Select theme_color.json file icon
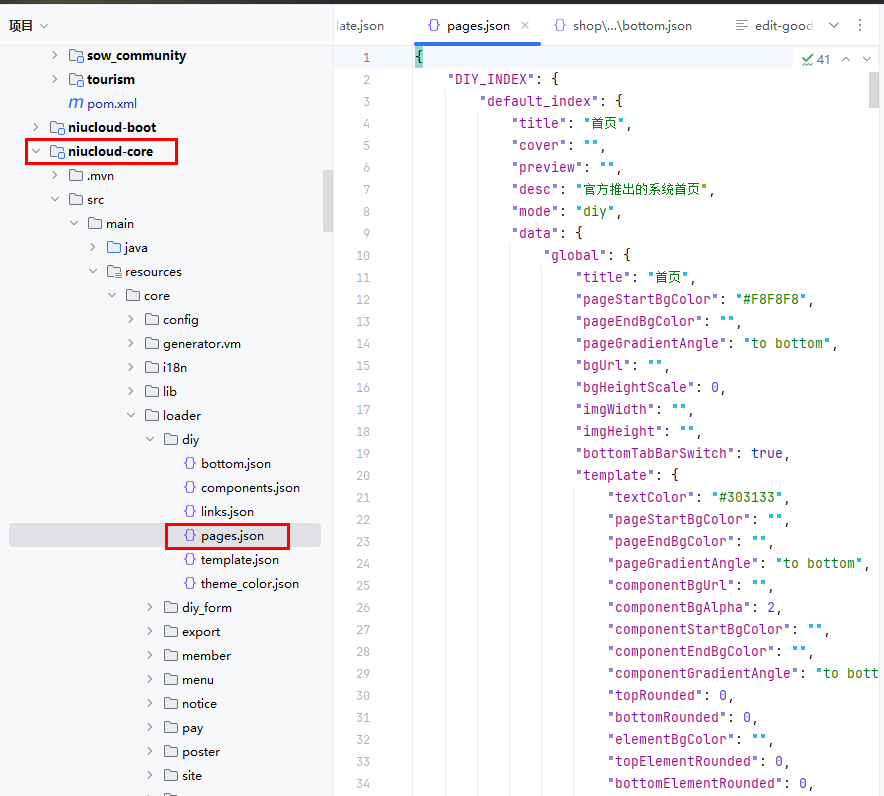Viewport: 884px width, 796px height. (x=190, y=583)
